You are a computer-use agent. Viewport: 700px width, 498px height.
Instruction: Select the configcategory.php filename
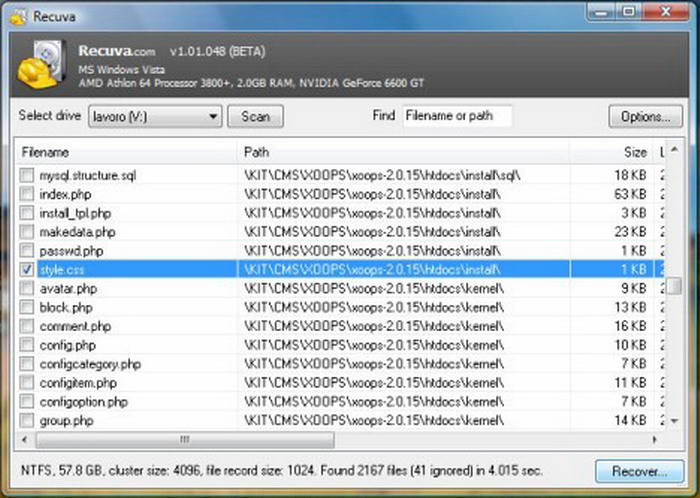point(90,364)
